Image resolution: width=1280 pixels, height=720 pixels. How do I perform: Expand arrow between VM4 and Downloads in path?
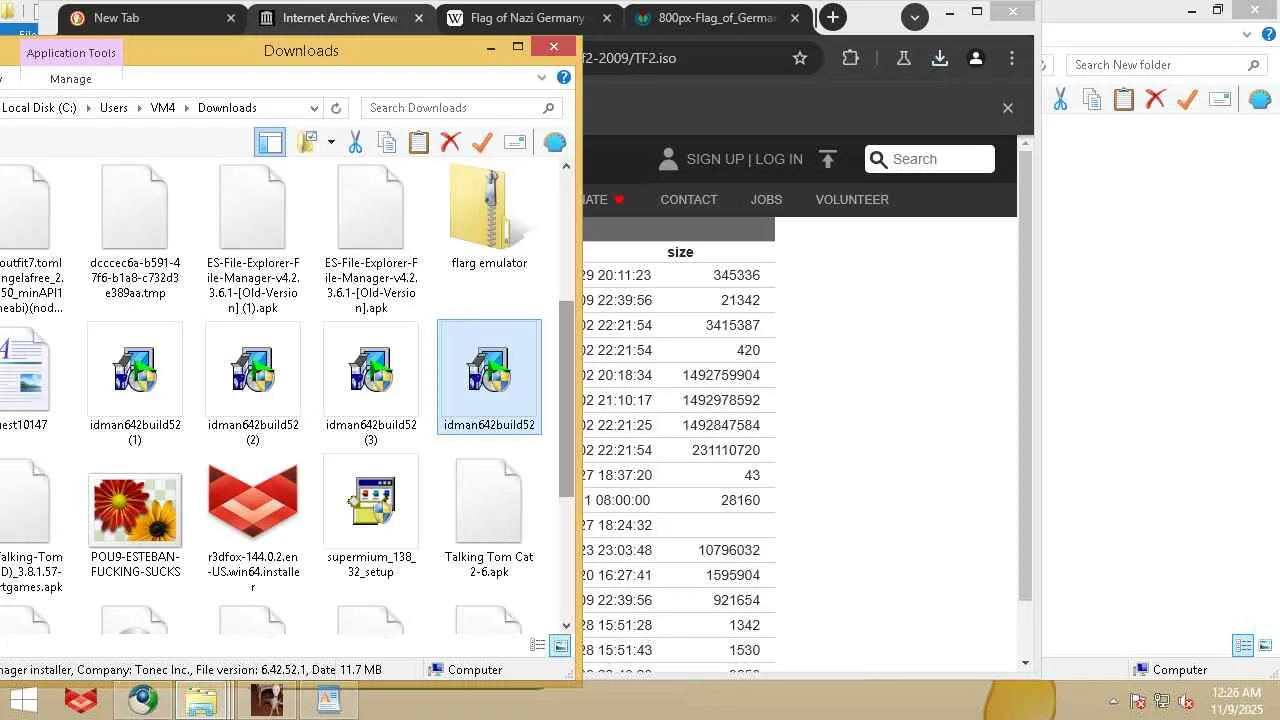click(187, 108)
